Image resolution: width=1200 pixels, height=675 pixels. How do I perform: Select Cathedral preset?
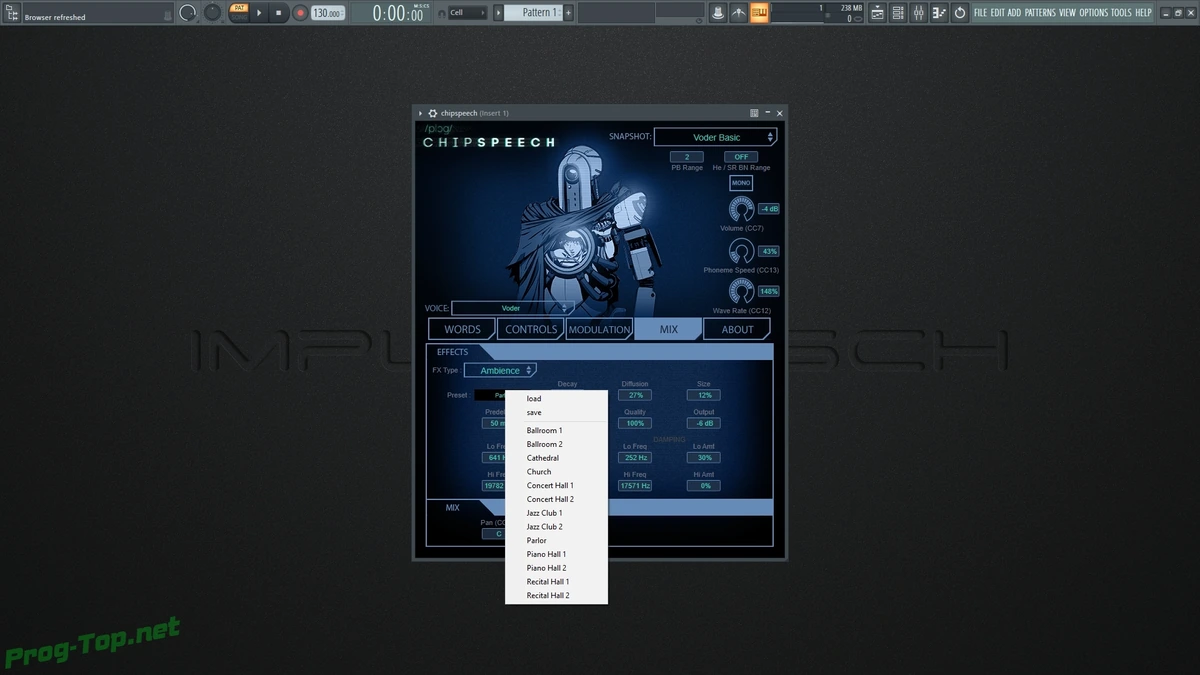point(556,458)
